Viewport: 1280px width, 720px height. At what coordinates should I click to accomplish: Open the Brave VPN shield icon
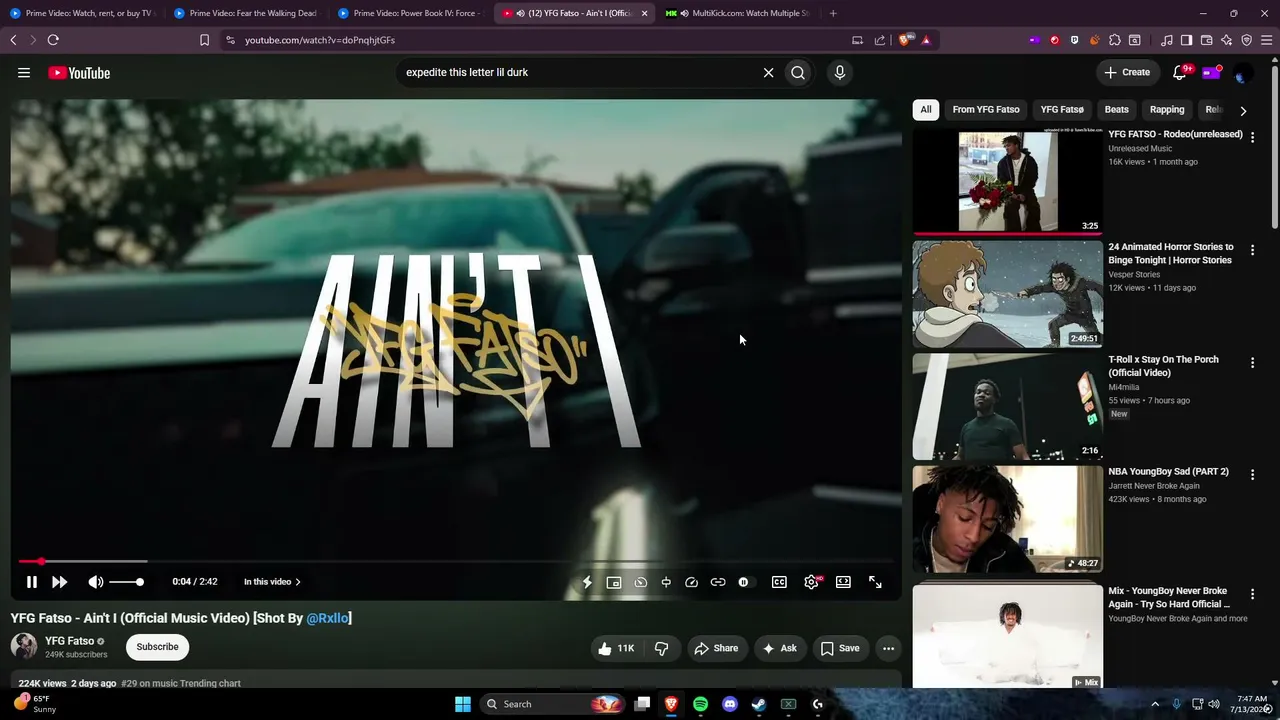coord(1246,40)
